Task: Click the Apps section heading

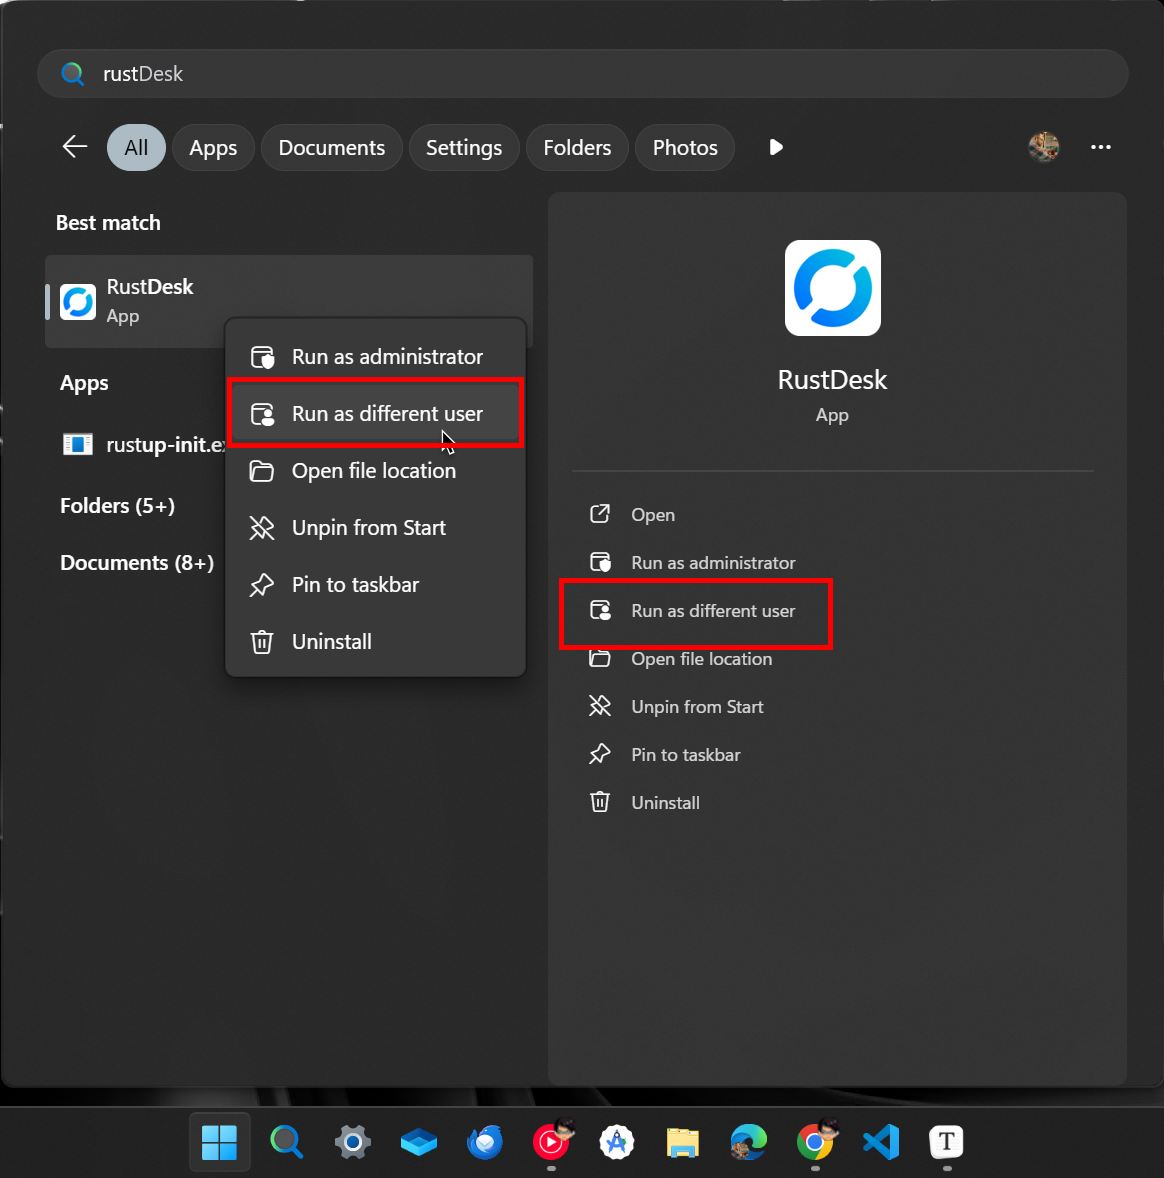Action: 84,383
